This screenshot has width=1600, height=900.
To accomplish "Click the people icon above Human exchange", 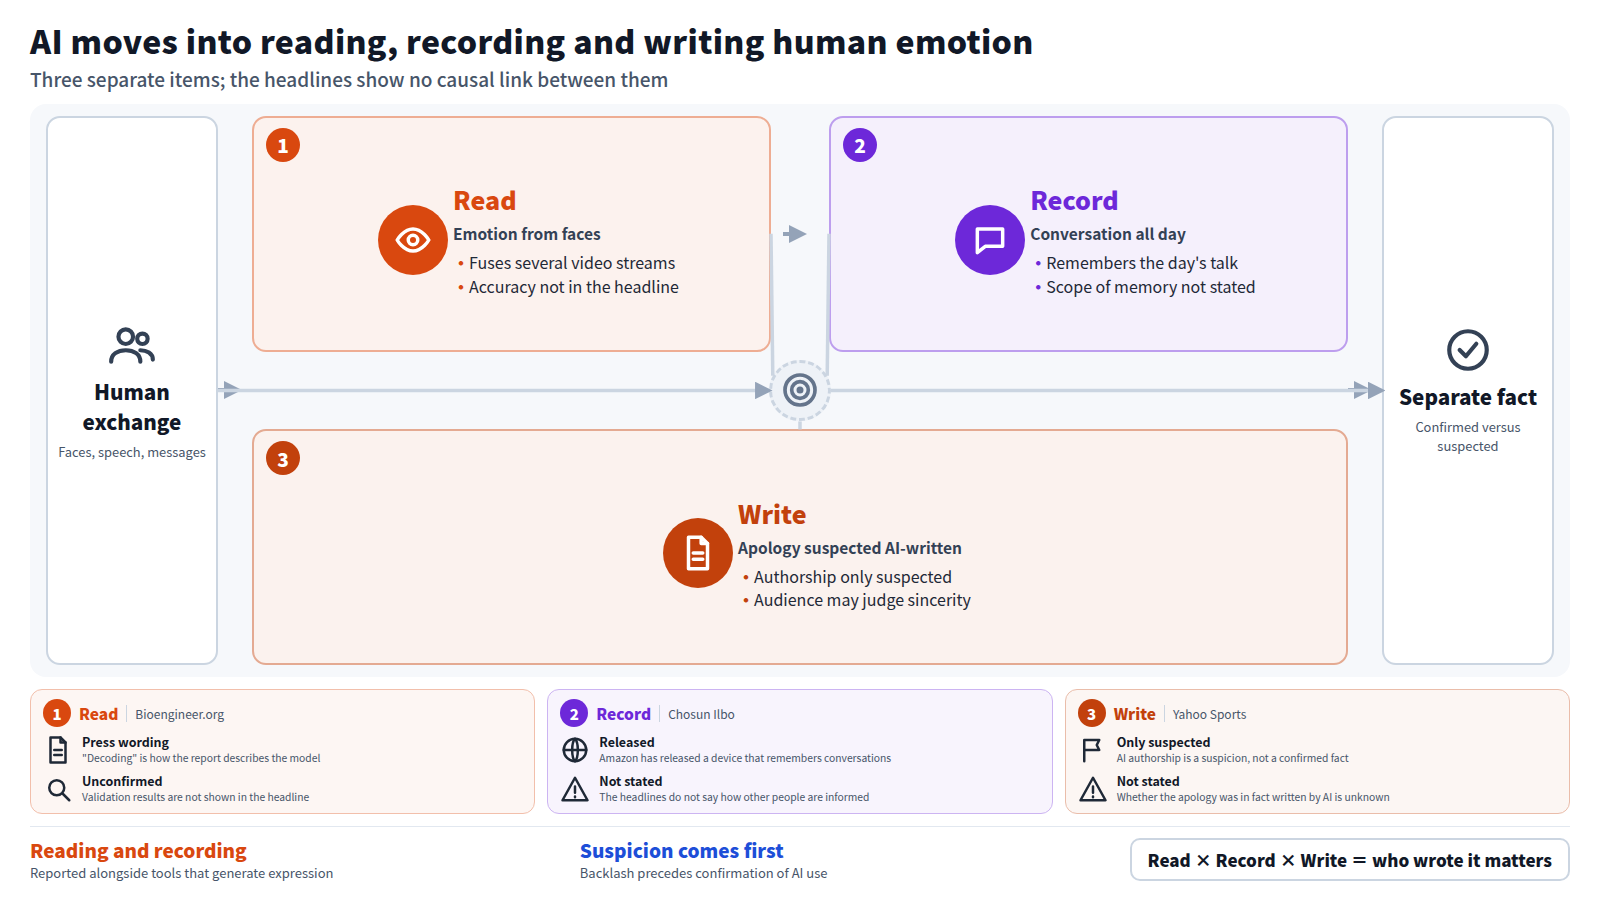I will [132, 346].
